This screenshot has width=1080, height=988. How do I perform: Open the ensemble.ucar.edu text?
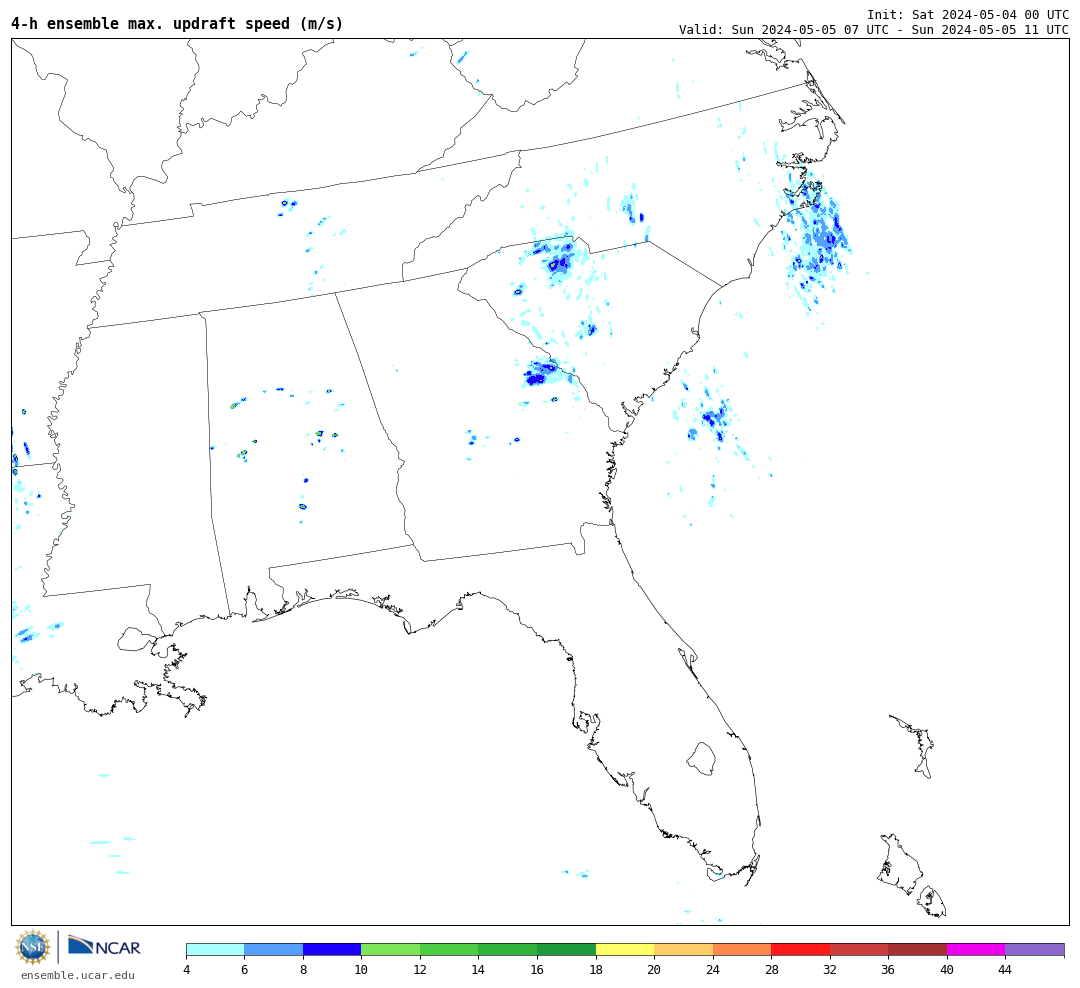click(78, 975)
